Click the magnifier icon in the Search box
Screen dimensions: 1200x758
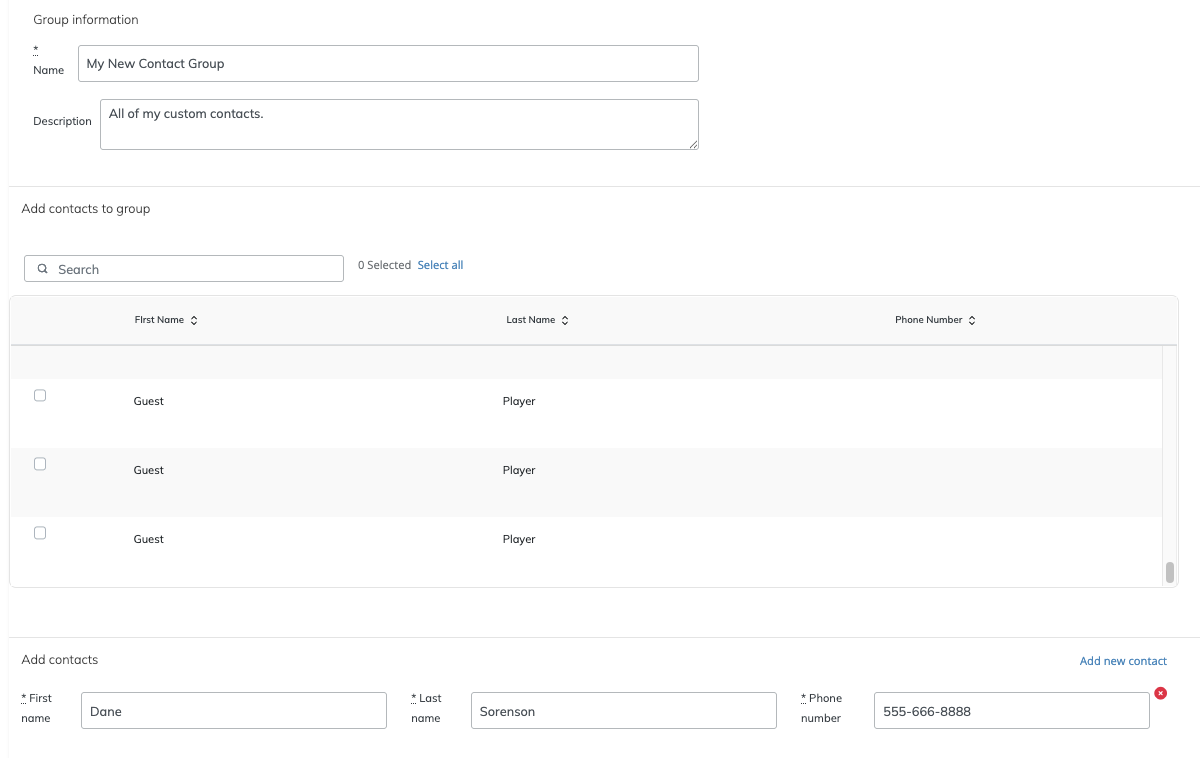[43, 269]
